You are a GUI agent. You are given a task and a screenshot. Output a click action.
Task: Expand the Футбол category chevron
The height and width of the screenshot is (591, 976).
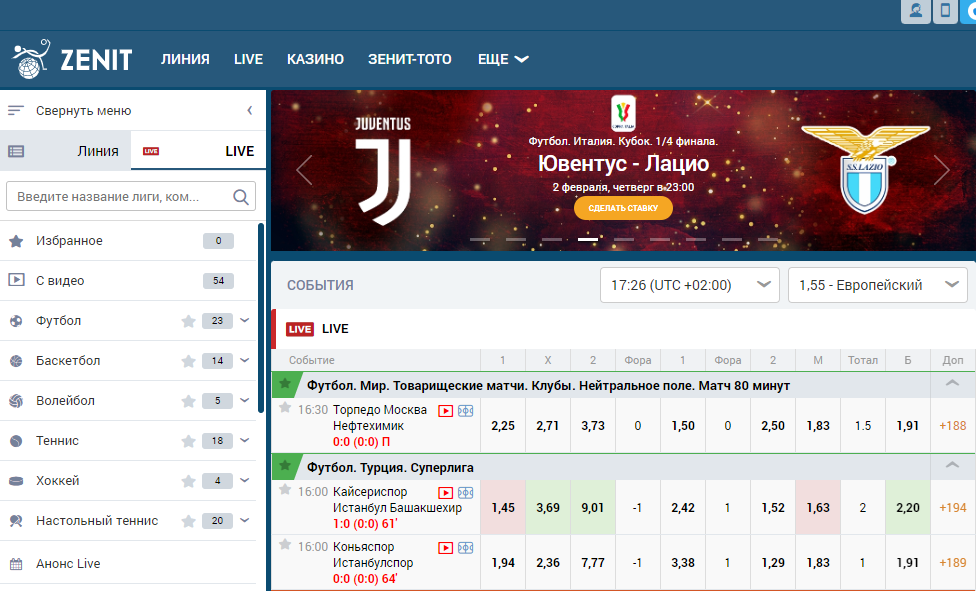(245, 320)
